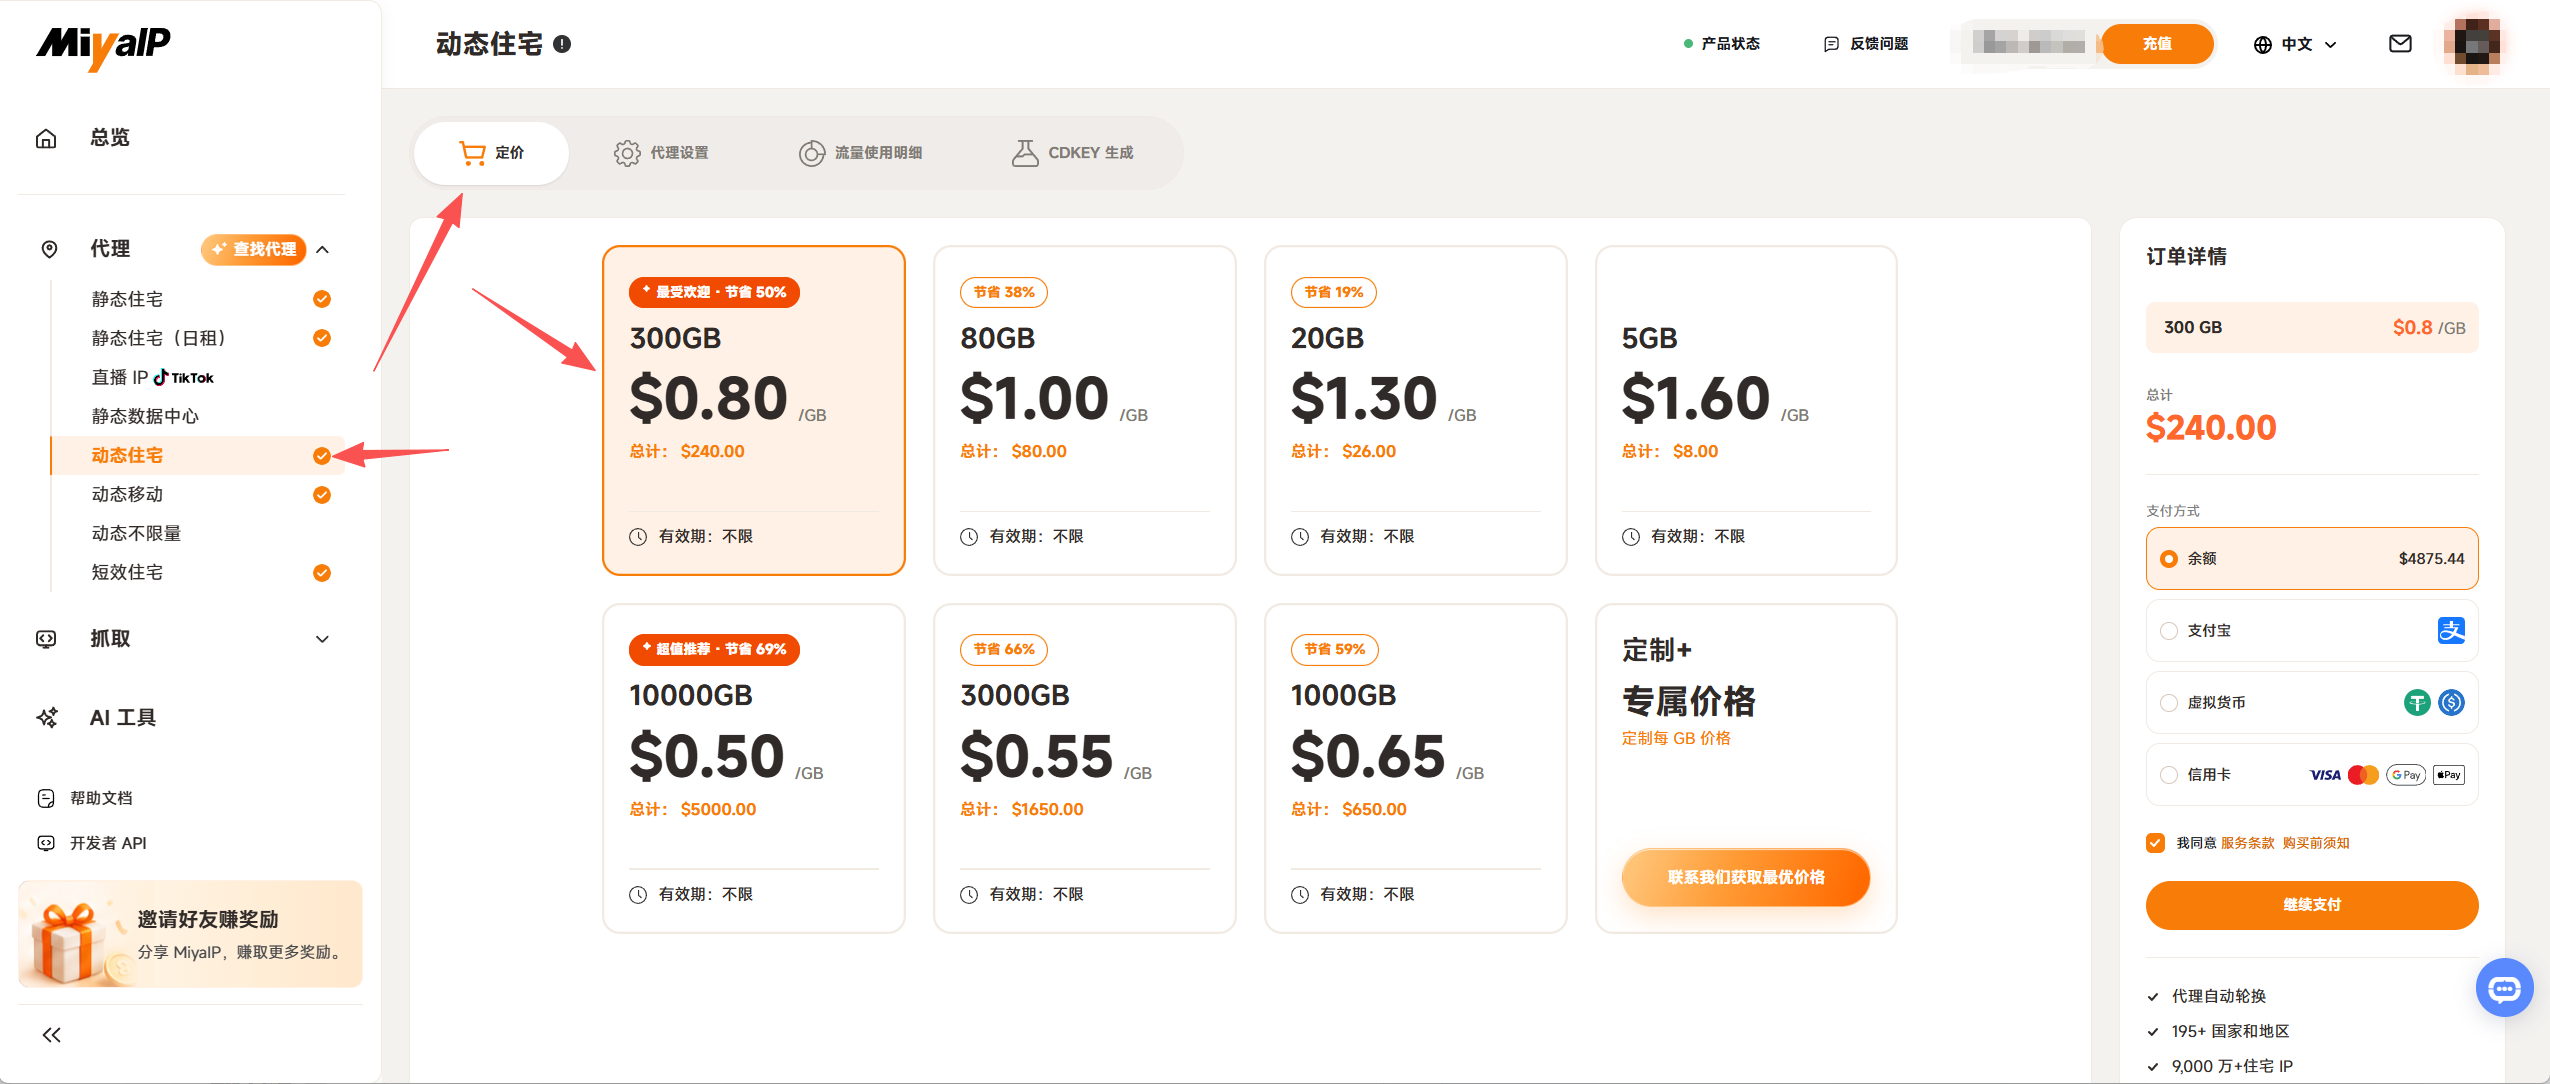Screen dimensions: 2550x1084
Task: Click the 总览 home icon
Action: (x=46, y=138)
